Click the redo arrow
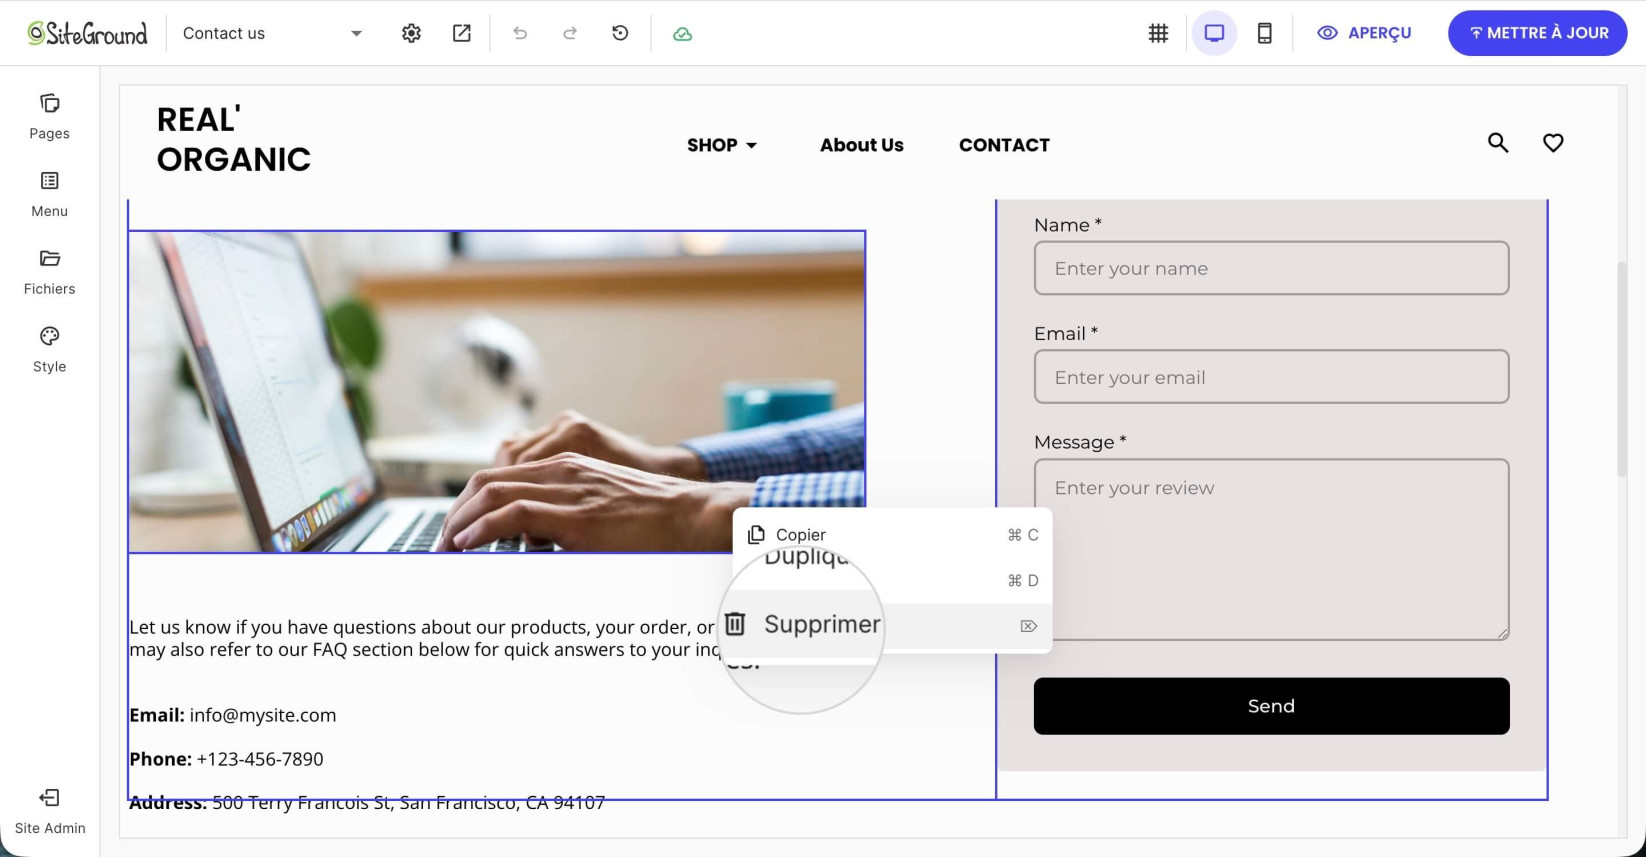The image size is (1646, 857). (570, 33)
